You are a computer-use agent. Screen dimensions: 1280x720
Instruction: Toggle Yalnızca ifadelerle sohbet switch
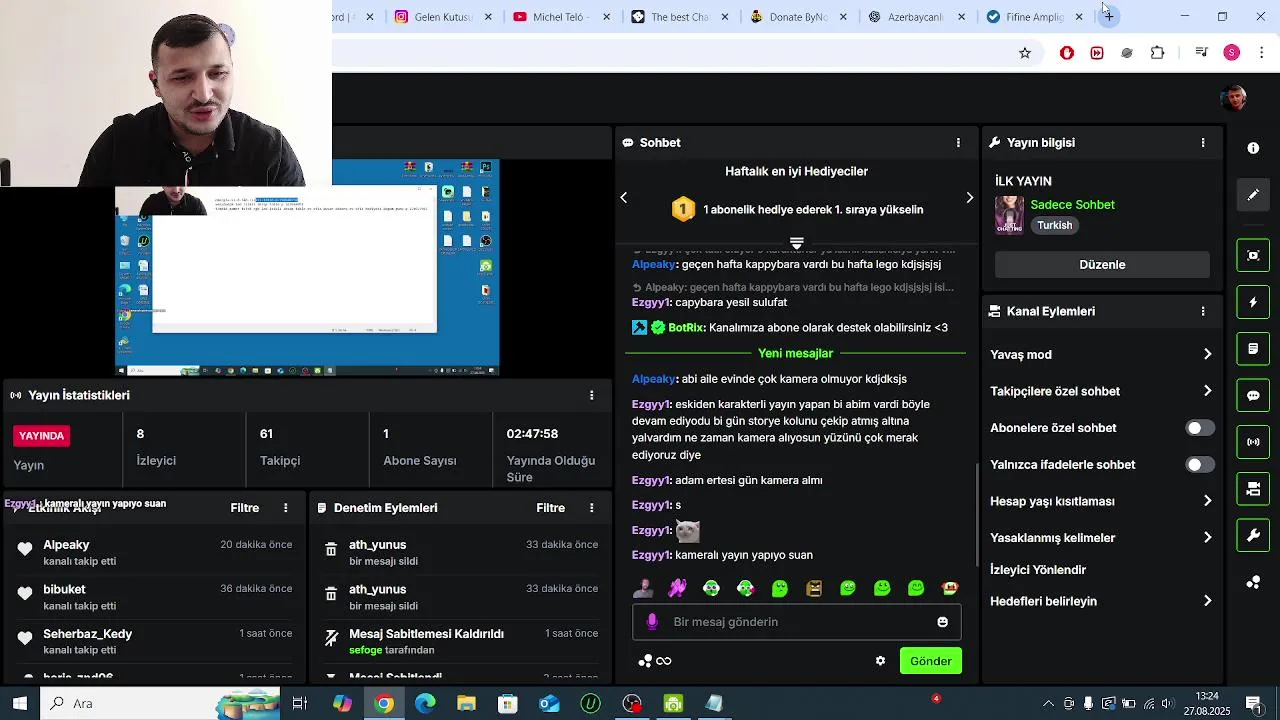pos(1200,465)
